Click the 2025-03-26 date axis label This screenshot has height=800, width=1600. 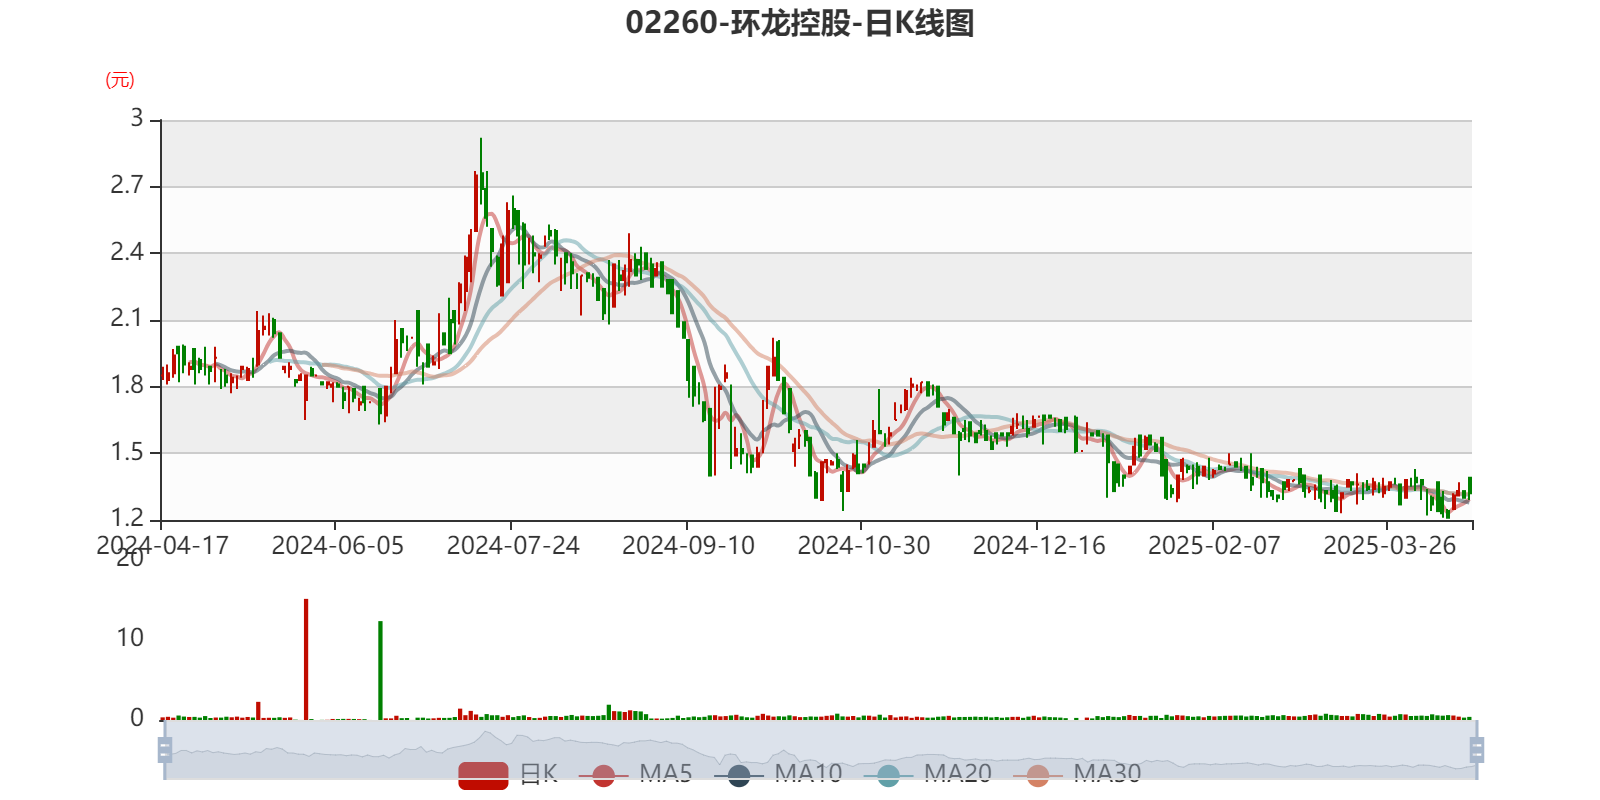(x=1389, y=545)
